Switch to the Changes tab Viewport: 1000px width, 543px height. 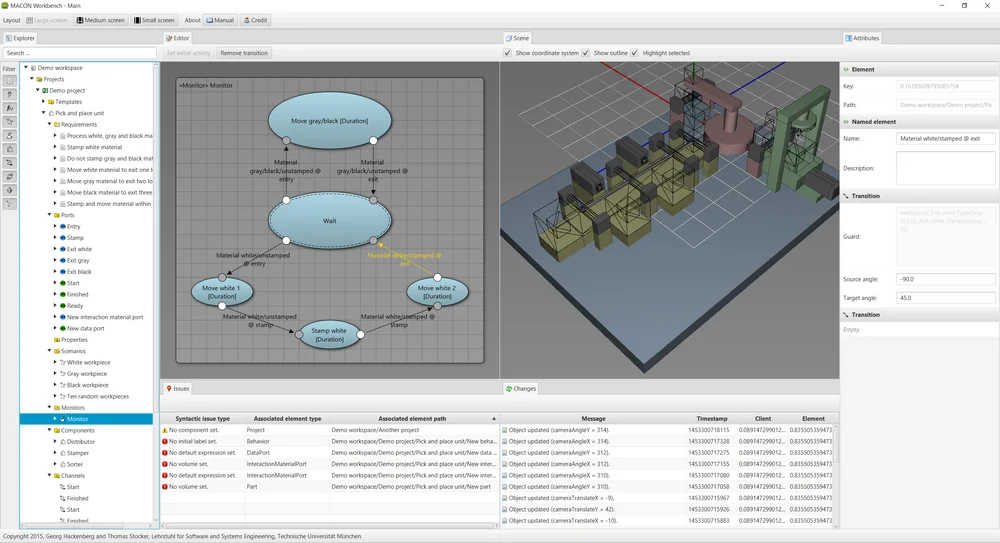[x=520, y=389]
